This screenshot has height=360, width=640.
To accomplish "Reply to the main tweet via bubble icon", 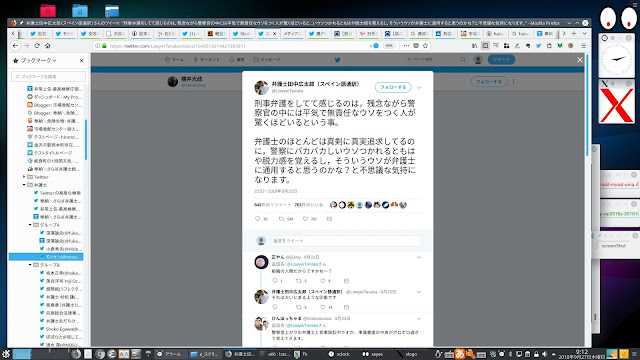I will click(258, 219).
